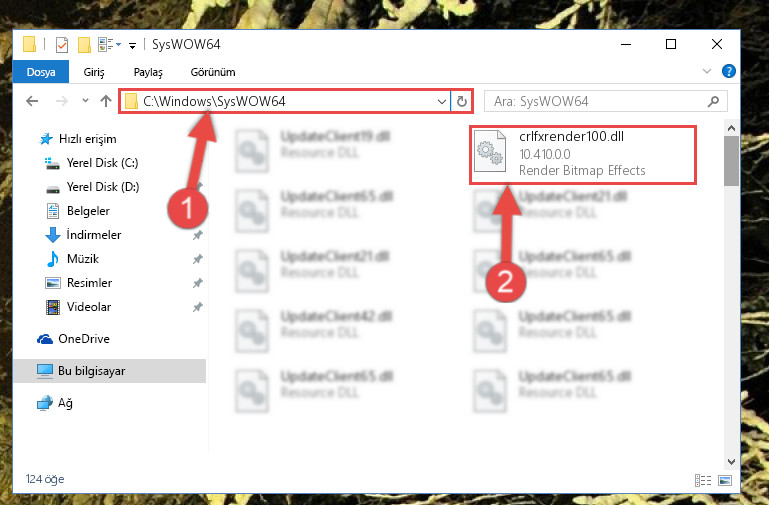
Task: Switch to large icons view in status bar
Action: [725, 480]
